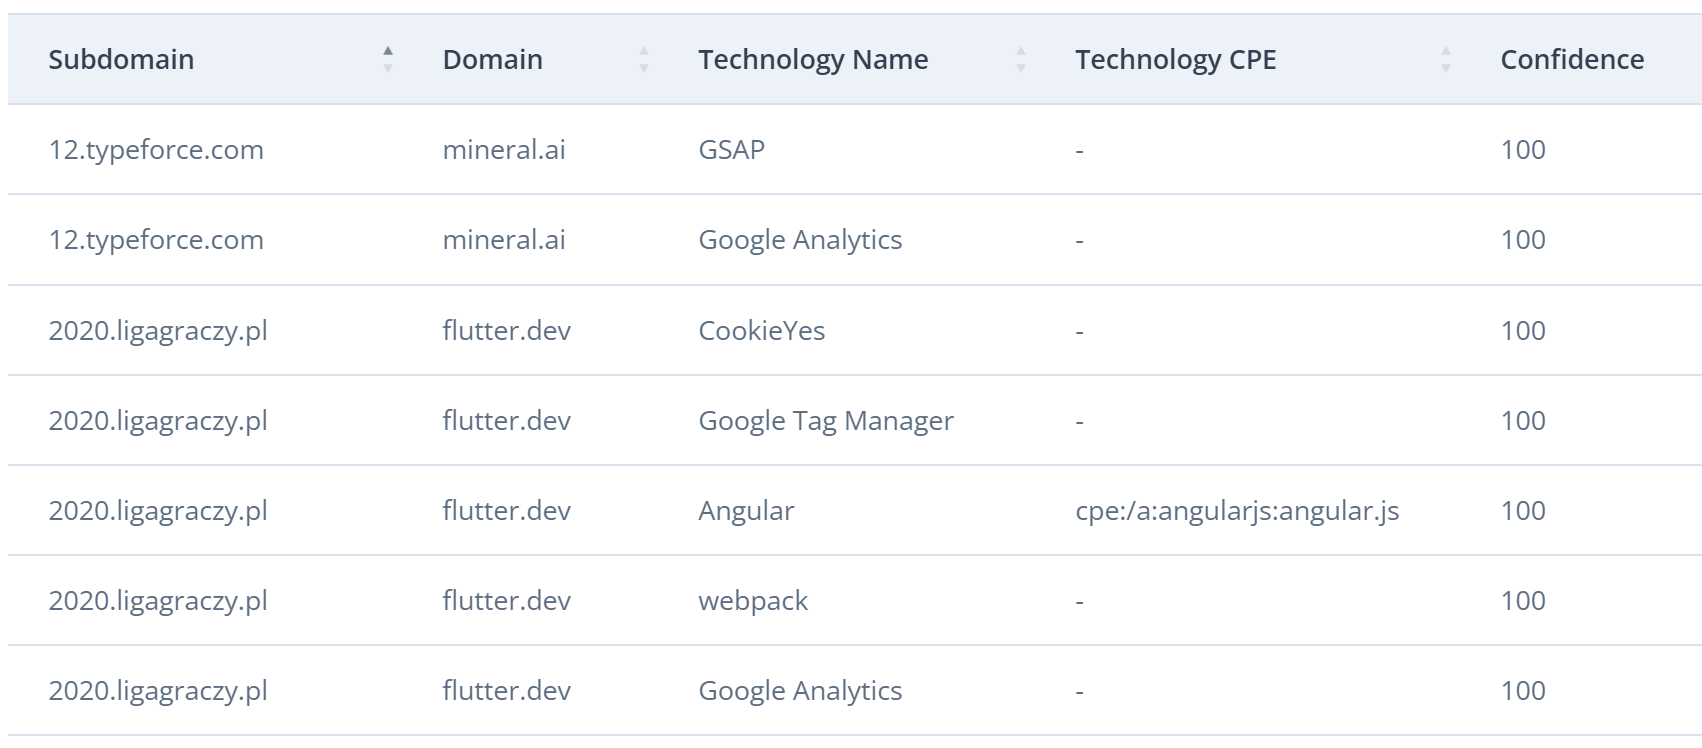Screen dimensions: 1702x748
Task: Click flutter.dev in the CookieYes row
Action: pyautogui.click(x=506, y=331)
